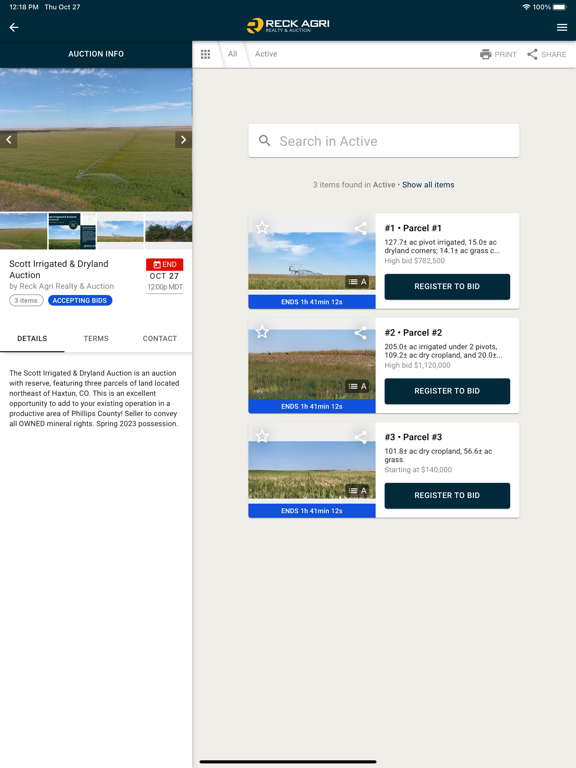Tap the search magnifier icon
The image size is (576, 768).
click(x=264, y=141)
